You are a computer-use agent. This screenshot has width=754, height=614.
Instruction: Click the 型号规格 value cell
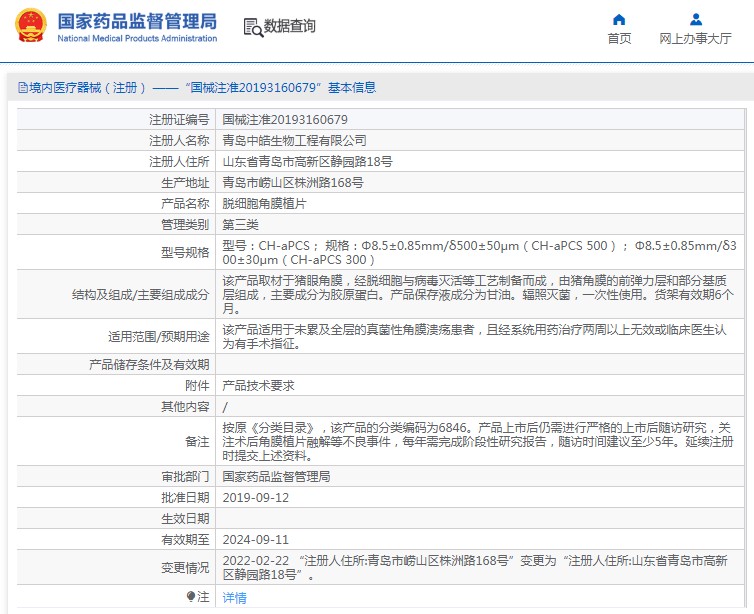[479, 252]
